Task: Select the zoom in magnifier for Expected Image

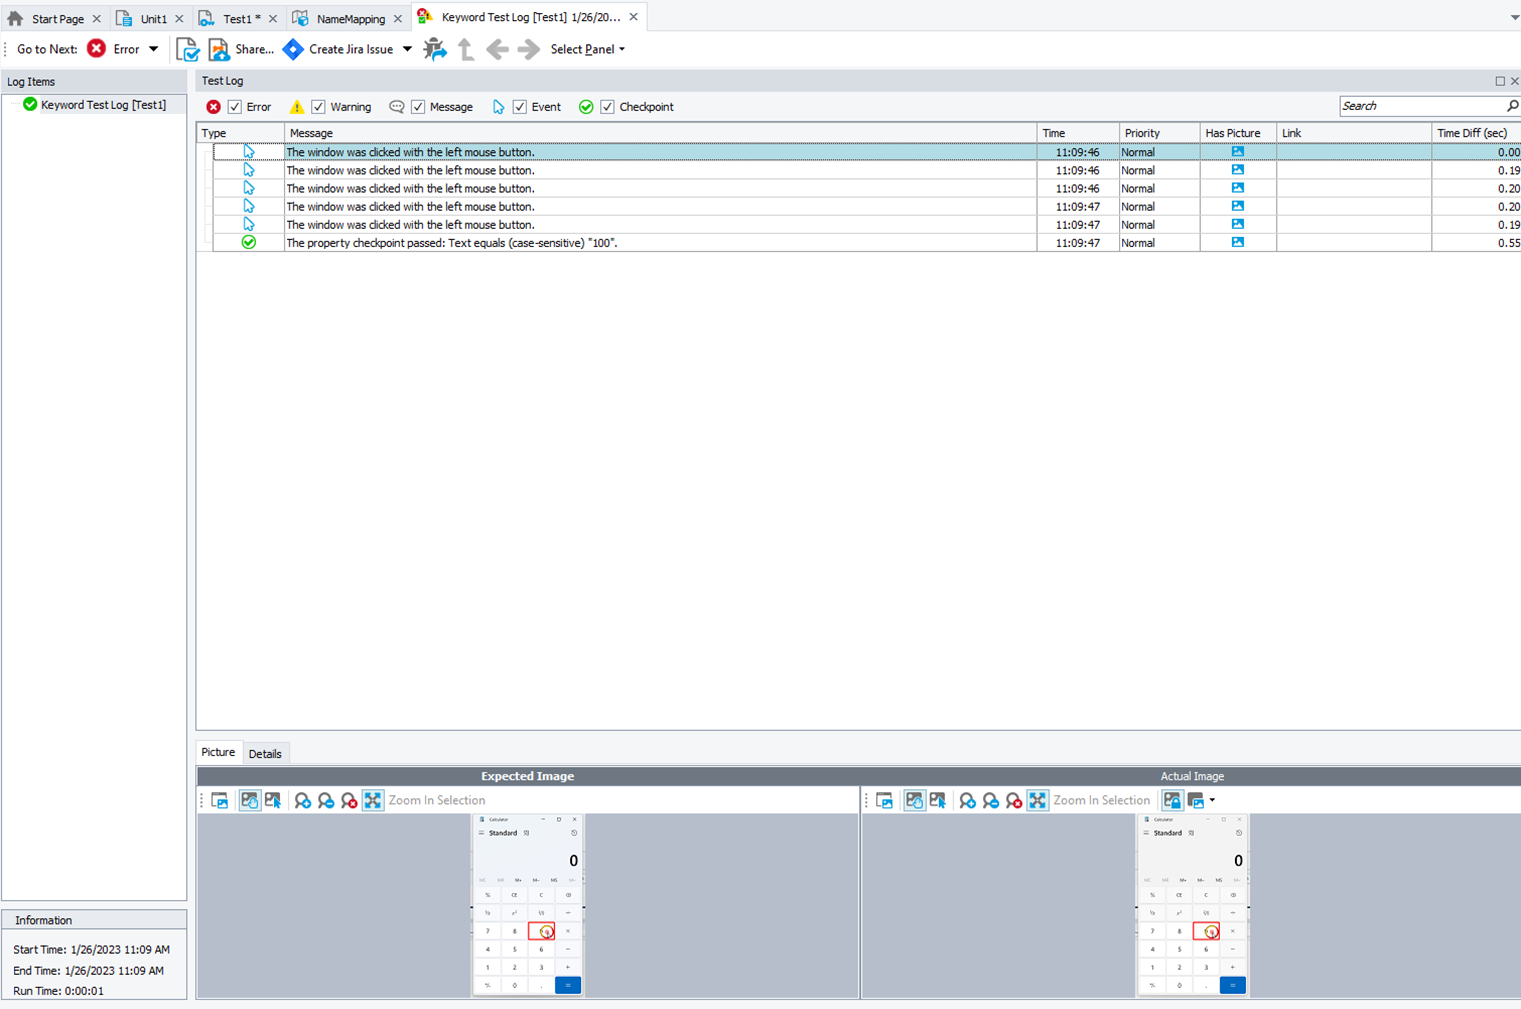Action: click(302, 800)
